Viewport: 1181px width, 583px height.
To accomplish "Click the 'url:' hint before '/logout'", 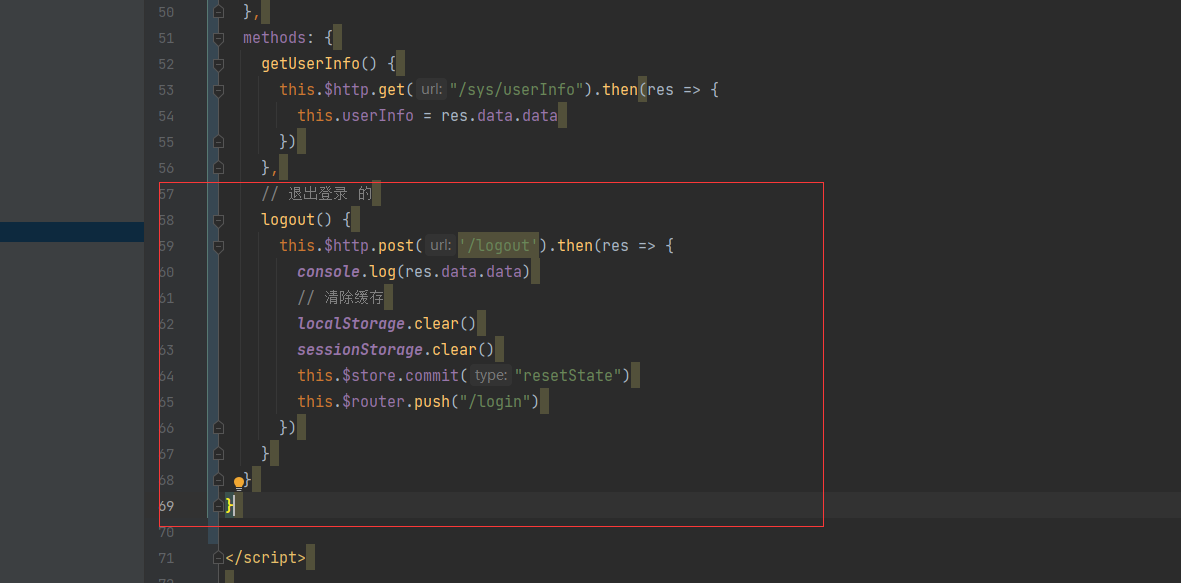I will 441,246.
